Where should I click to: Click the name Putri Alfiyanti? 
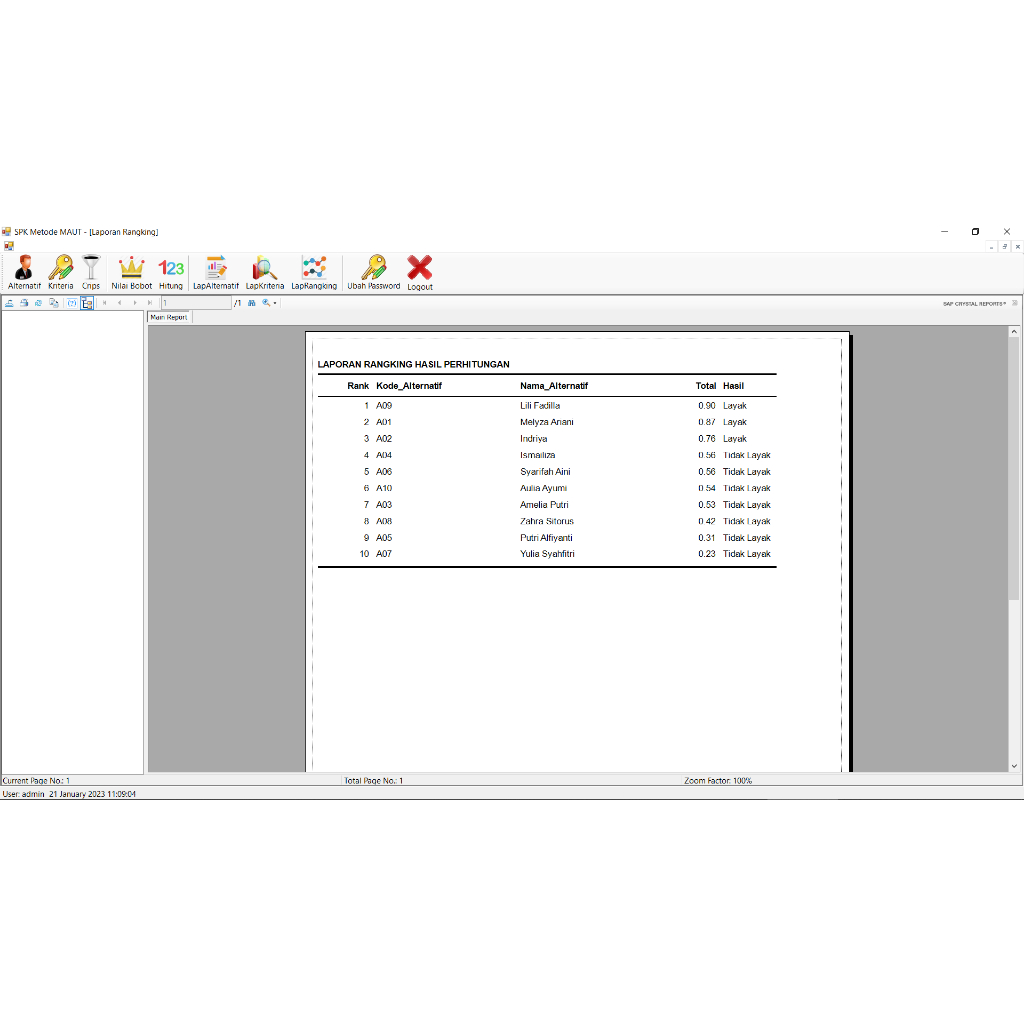[x=546, y=537]
